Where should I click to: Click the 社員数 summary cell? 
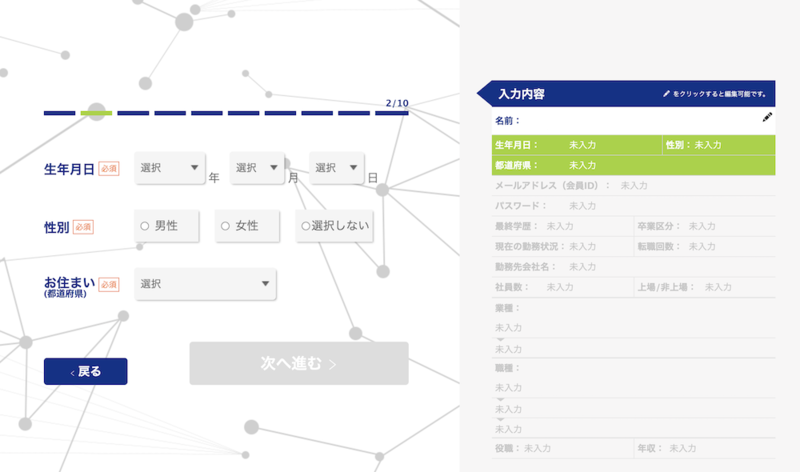[562, 287]
